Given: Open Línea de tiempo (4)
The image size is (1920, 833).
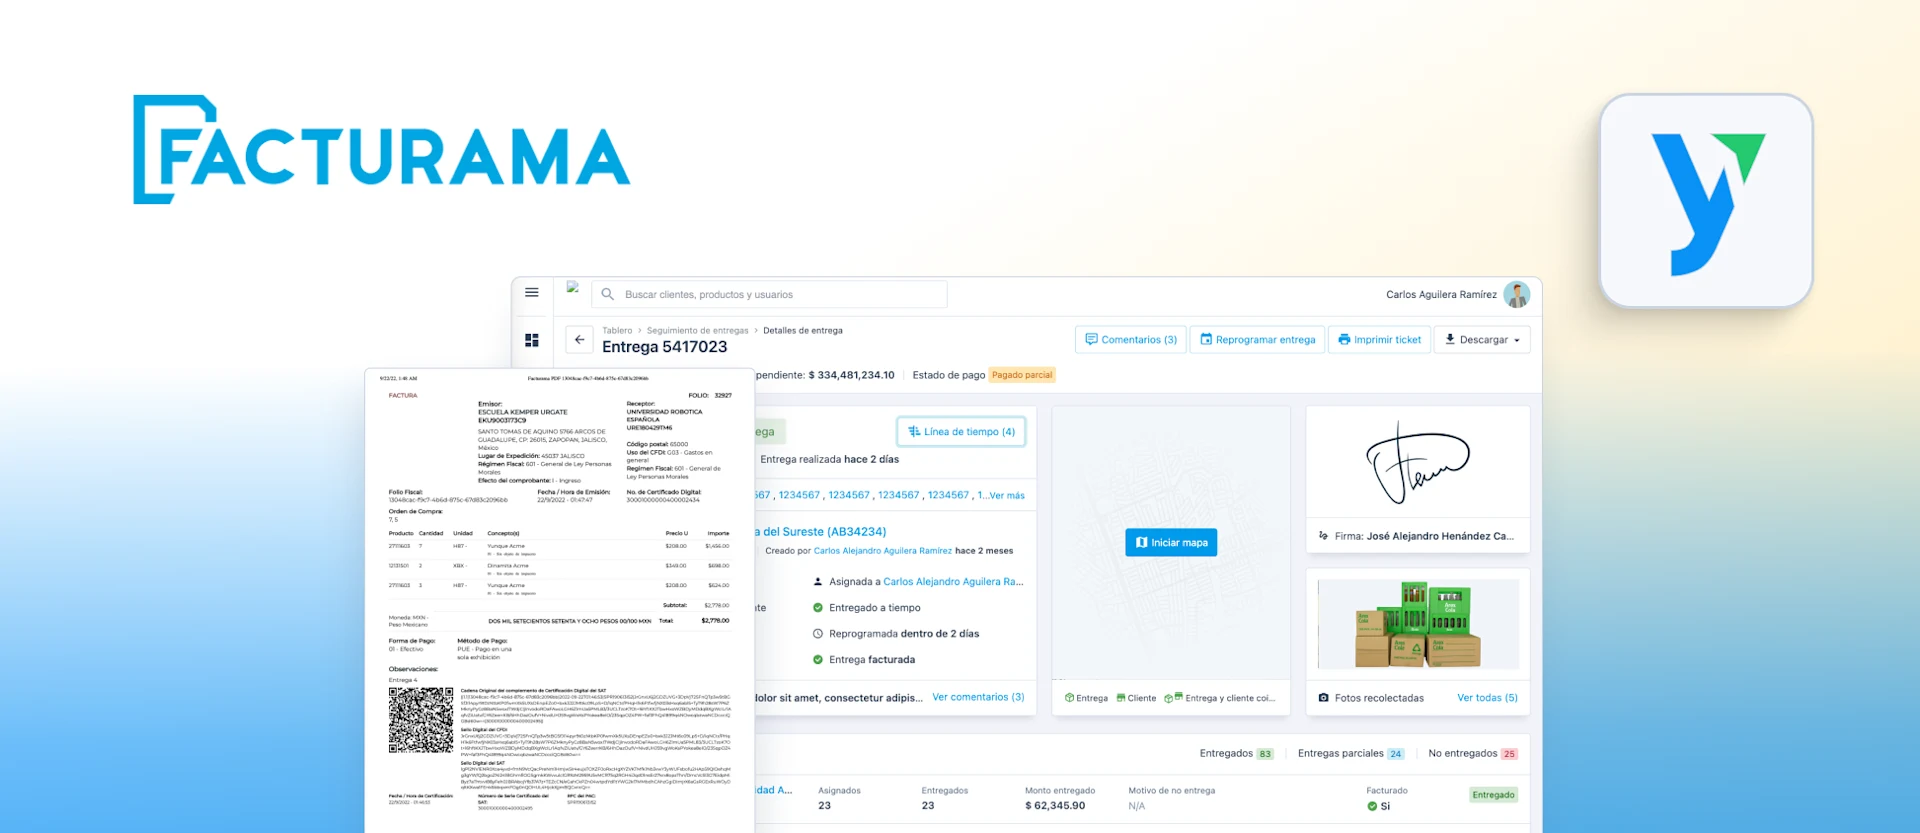Looking at the screenshot, I should click(x=961, y=432).
